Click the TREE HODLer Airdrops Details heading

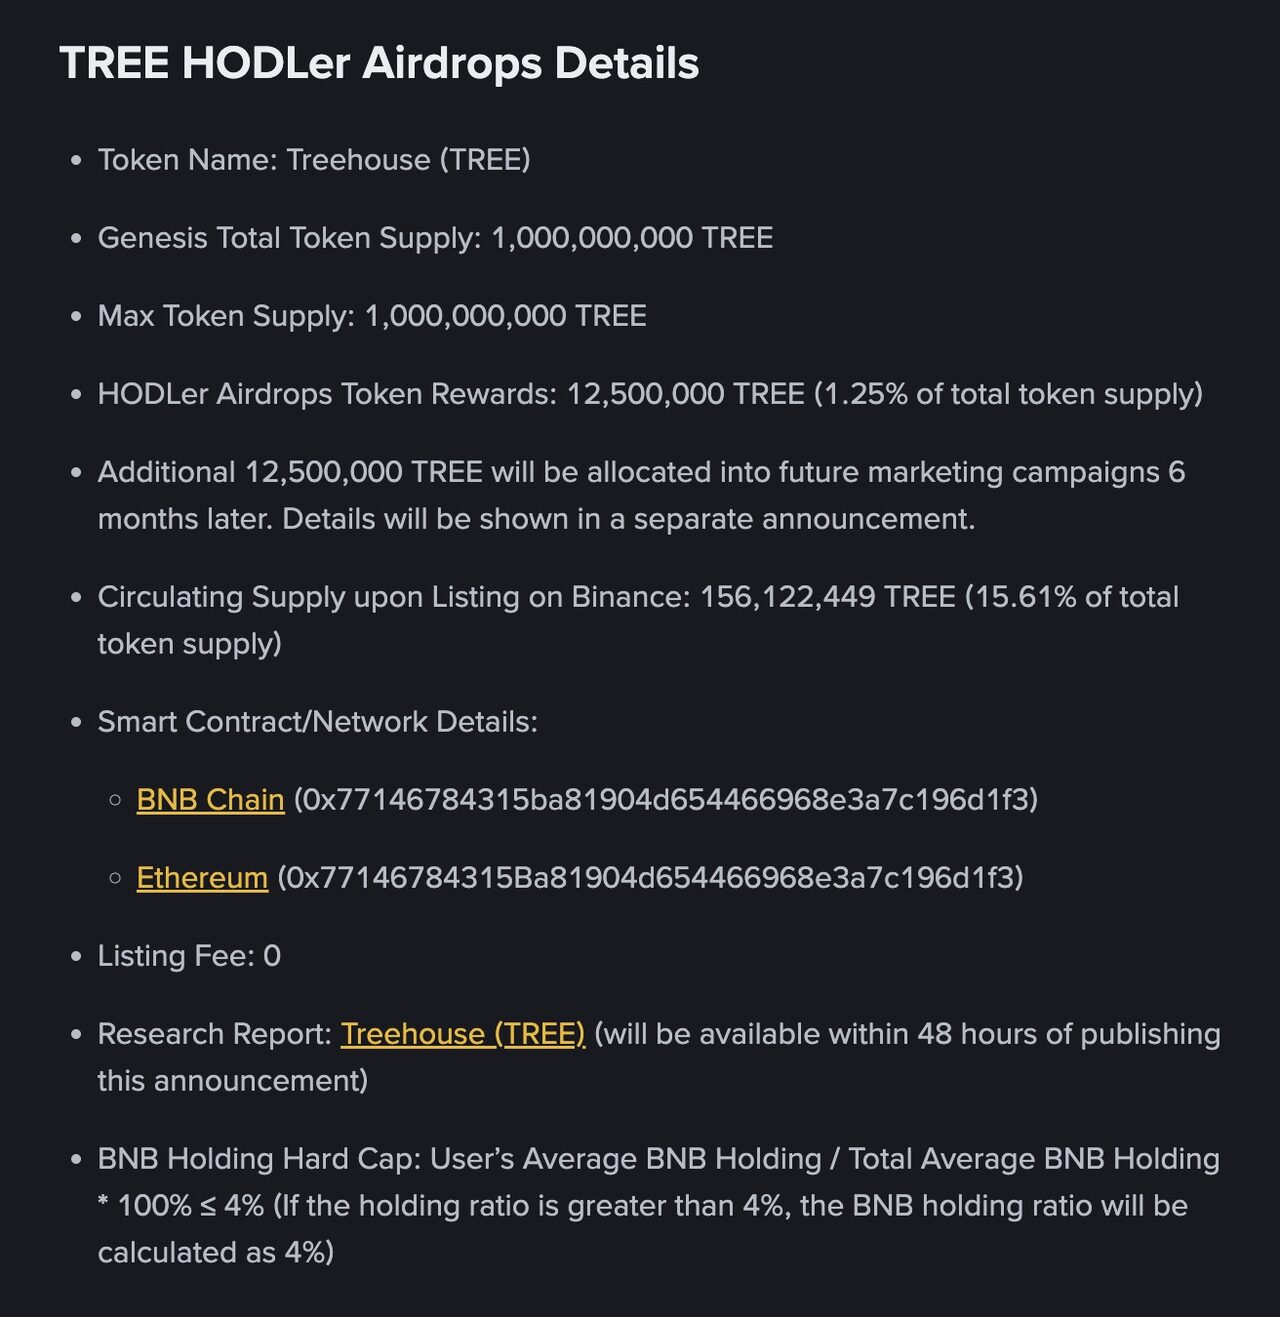[379, 63]
